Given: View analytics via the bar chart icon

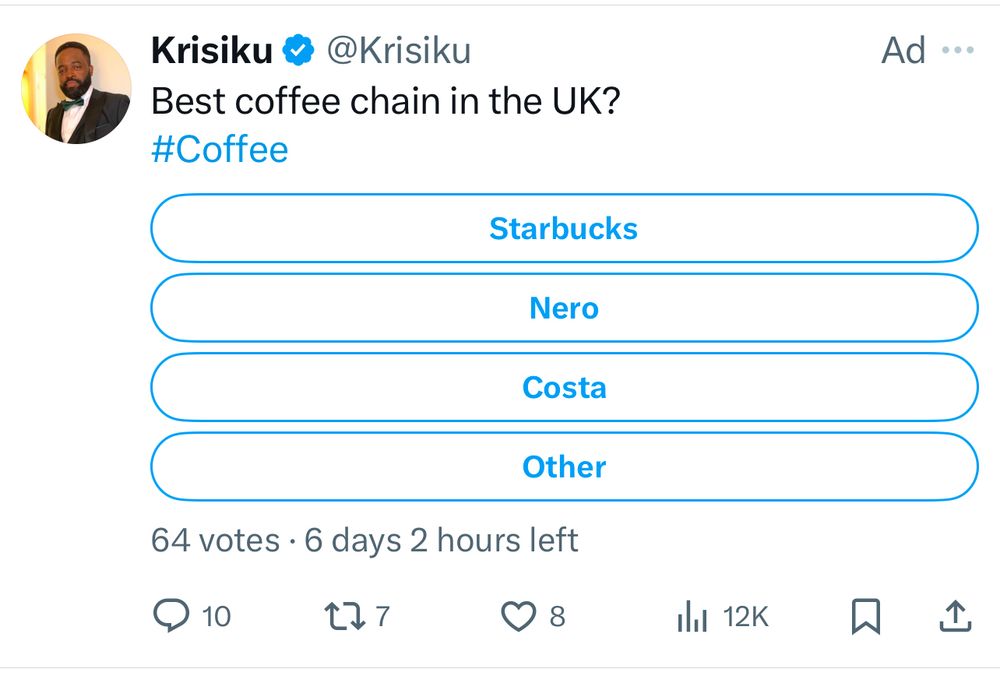Looking at the screenshot, I should tap(693, 616).
